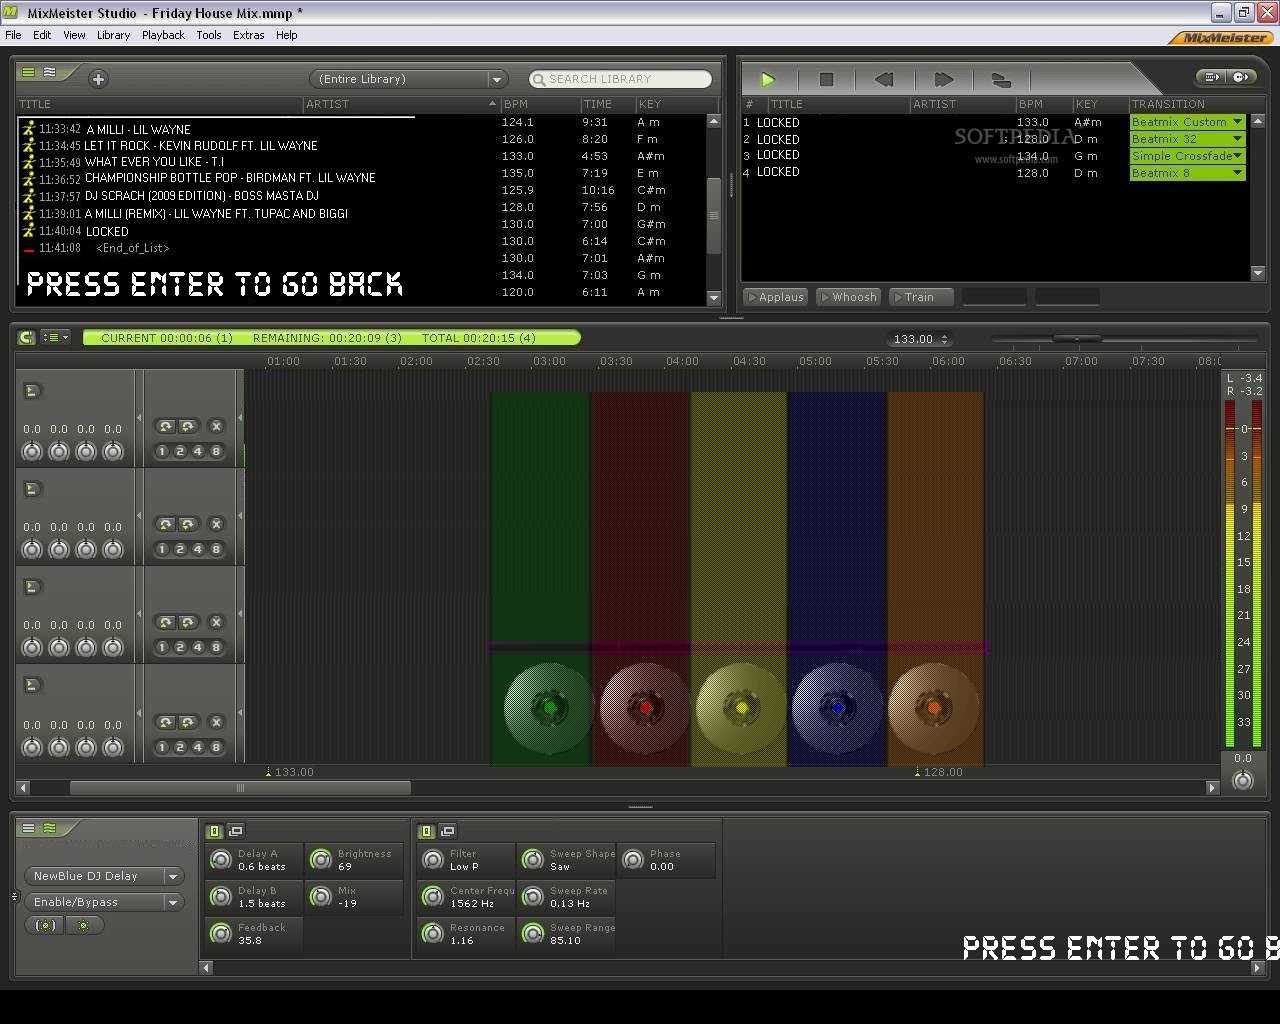The height and width of the screenshot is (1024, 1280).
Task: Open the Playback menu
Action: pos(163,35)
